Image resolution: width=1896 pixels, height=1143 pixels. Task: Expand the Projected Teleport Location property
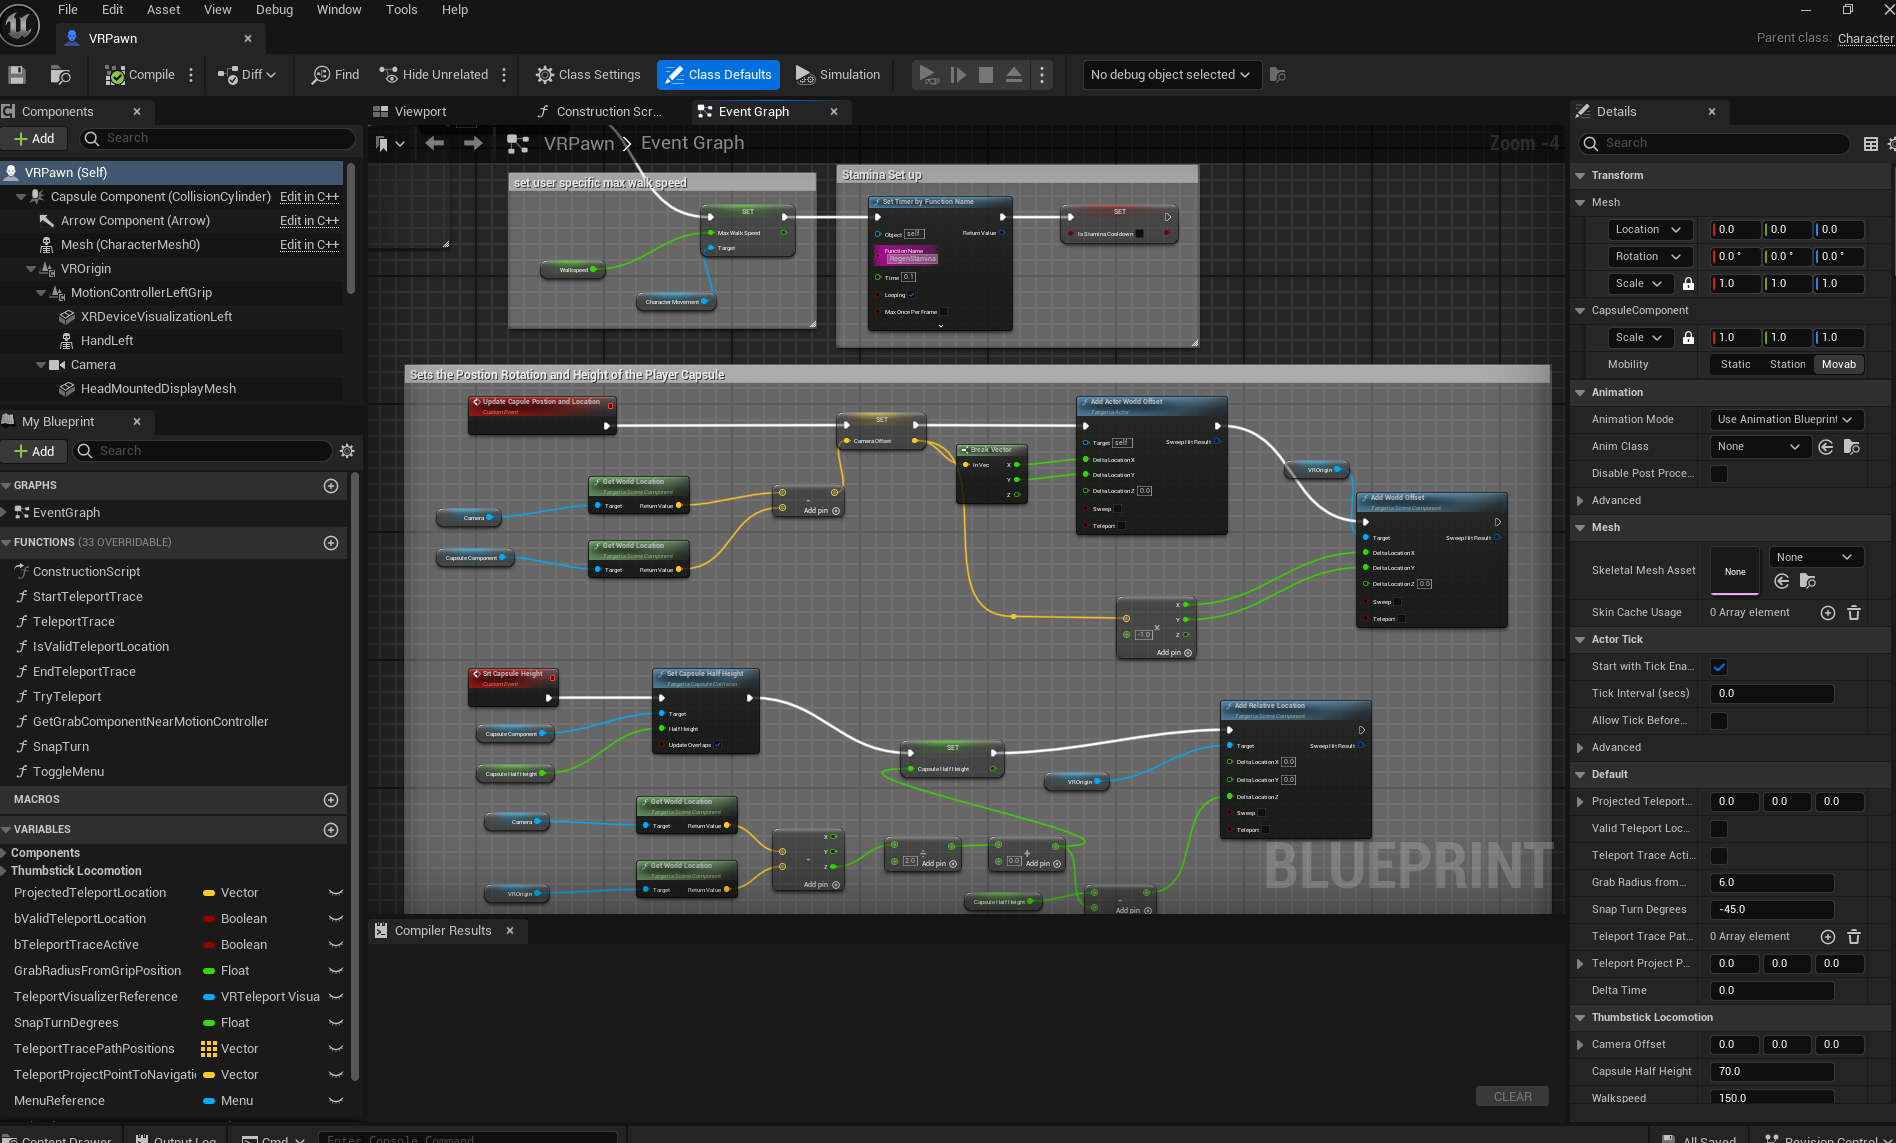click(x=1580, y=802)
